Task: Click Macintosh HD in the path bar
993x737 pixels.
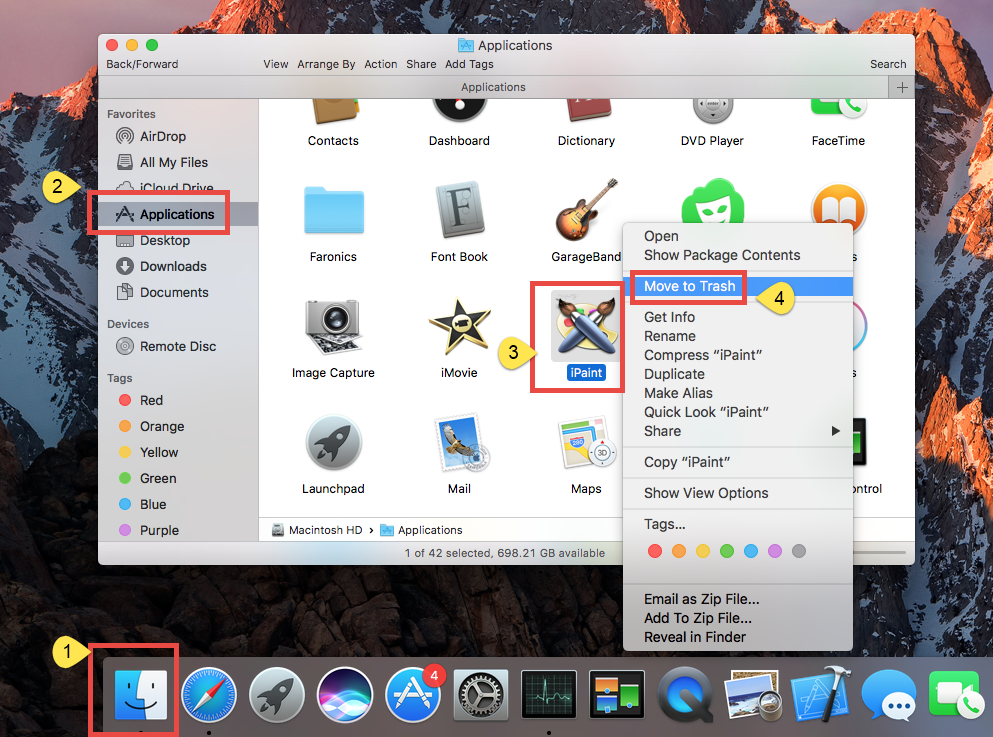Action: tap(324, 529)
